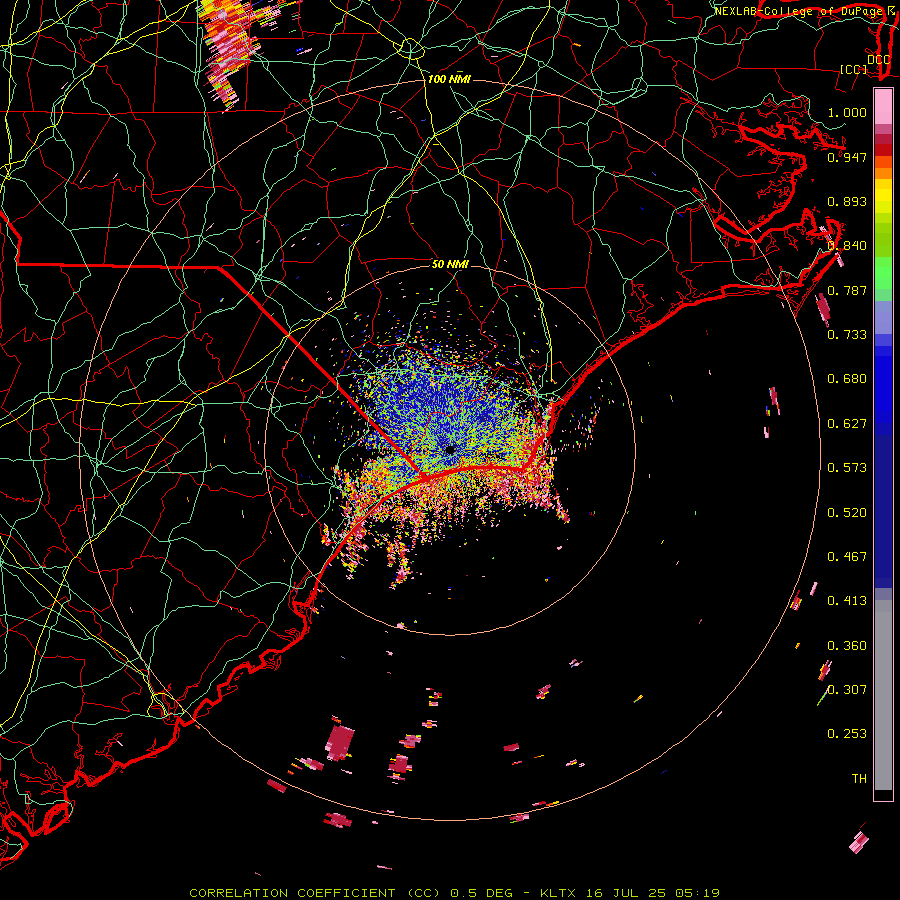Click the 0.893 color scale value

[x=847, y=201]
